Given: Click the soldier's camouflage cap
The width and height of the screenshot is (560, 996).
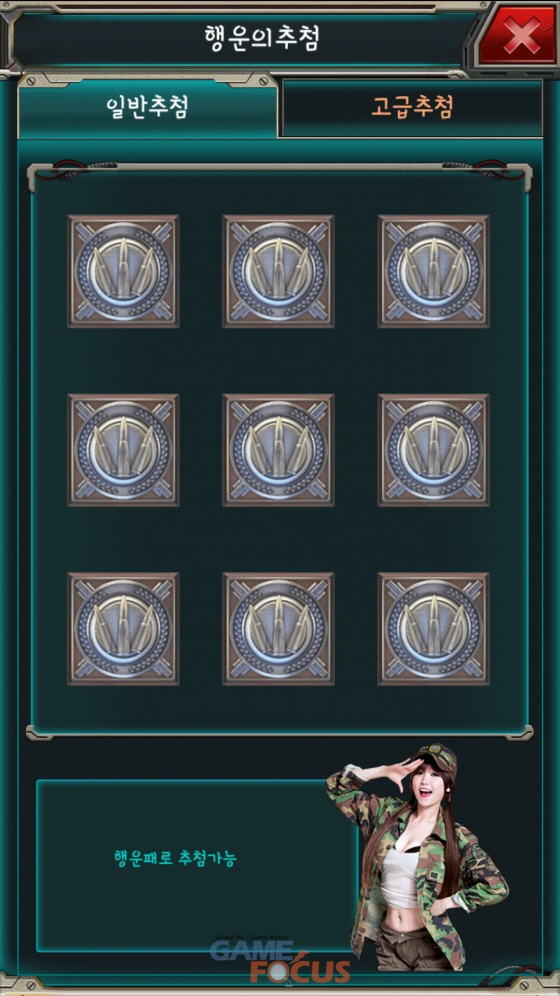Looking at the screenshot, I should [x=436, y=757].
